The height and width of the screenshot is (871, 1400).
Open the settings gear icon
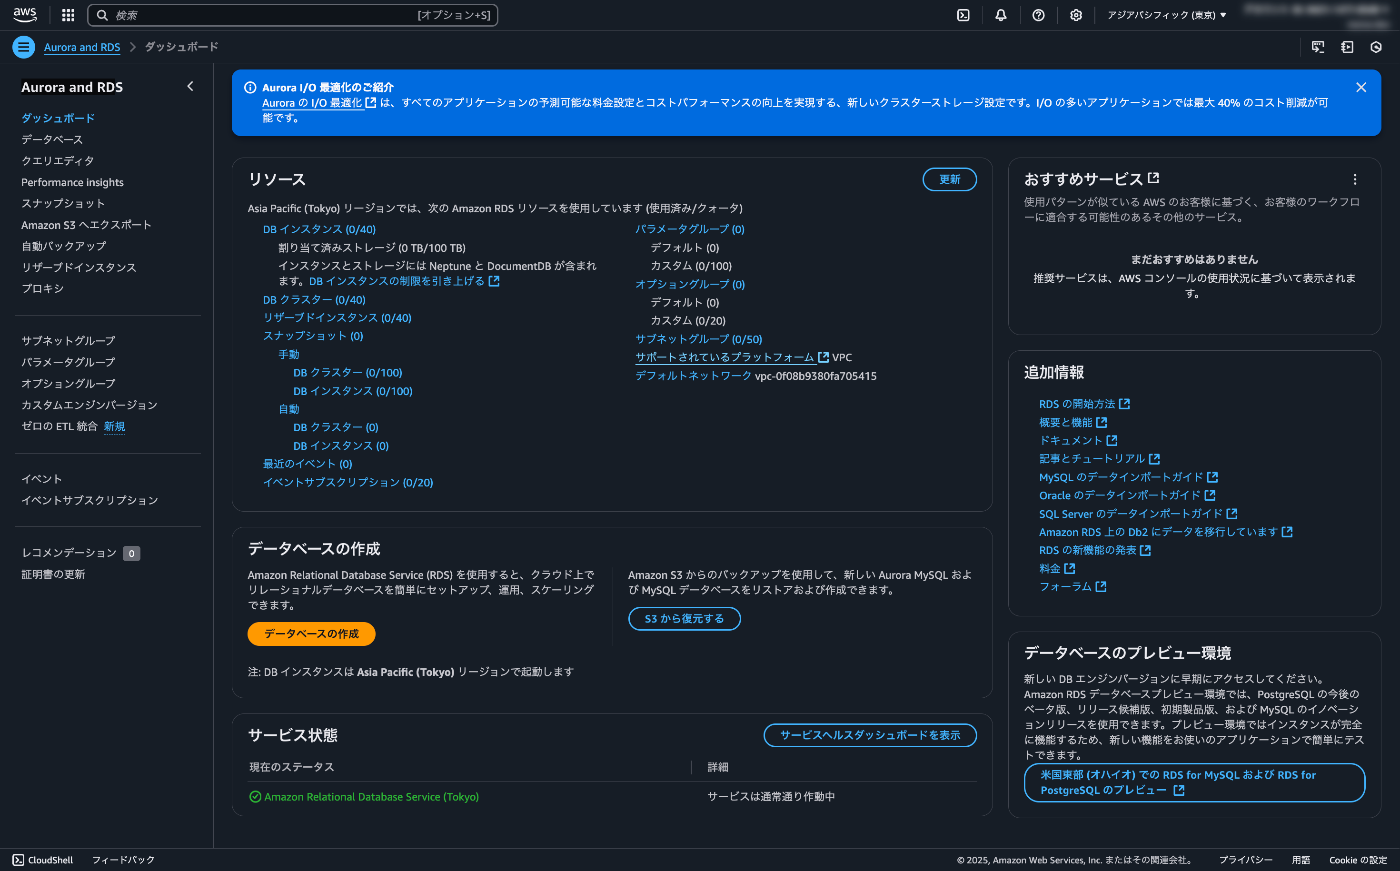click(x=1076, y=15)
